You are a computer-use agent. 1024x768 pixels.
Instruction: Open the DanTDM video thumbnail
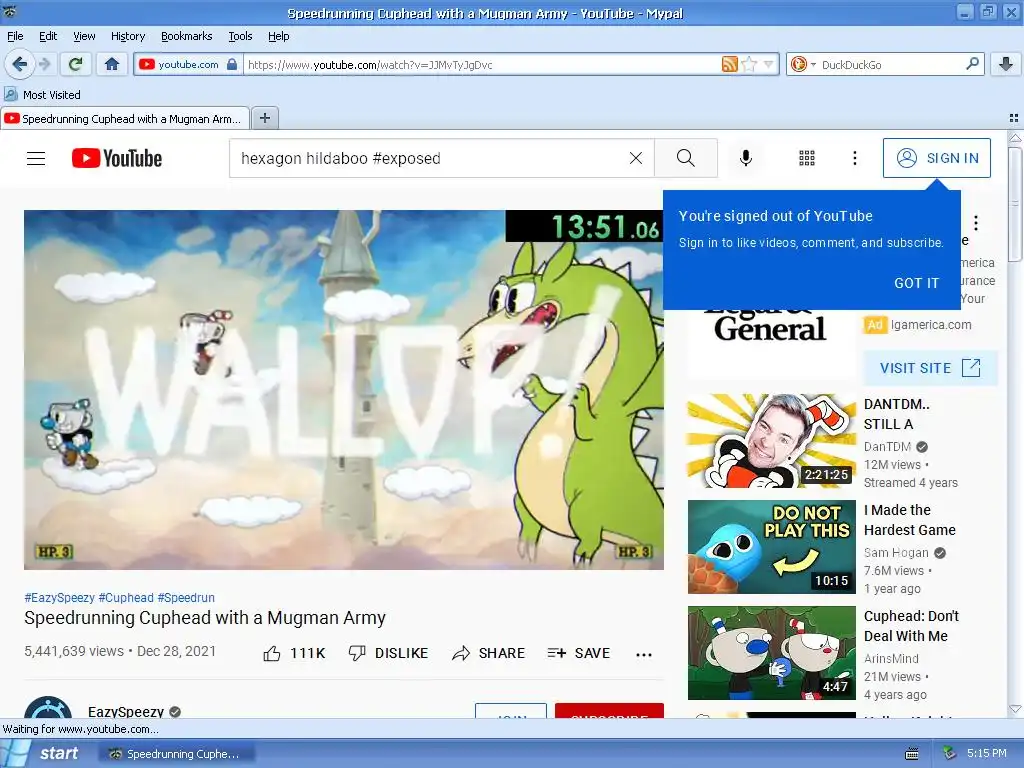(x=771, y=440)
